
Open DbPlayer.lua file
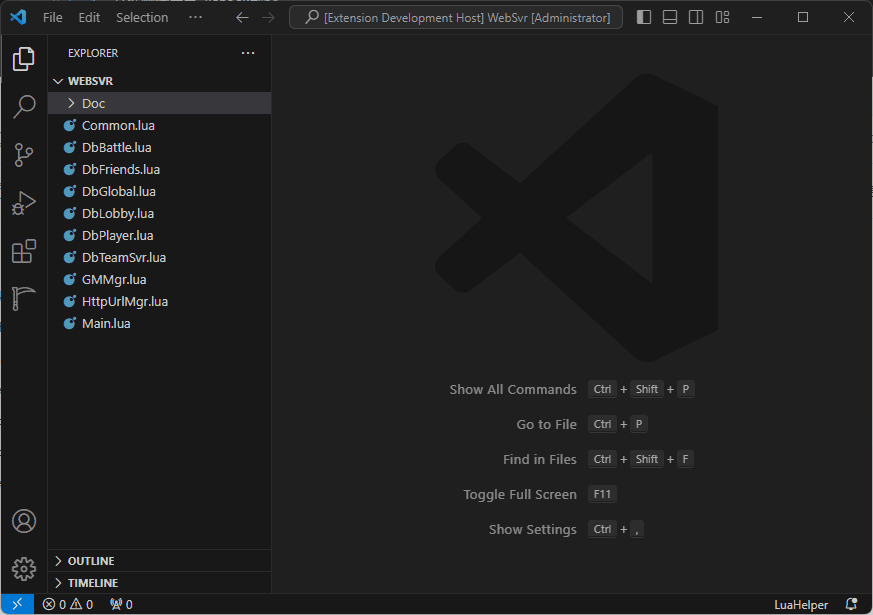click(160, 235)
